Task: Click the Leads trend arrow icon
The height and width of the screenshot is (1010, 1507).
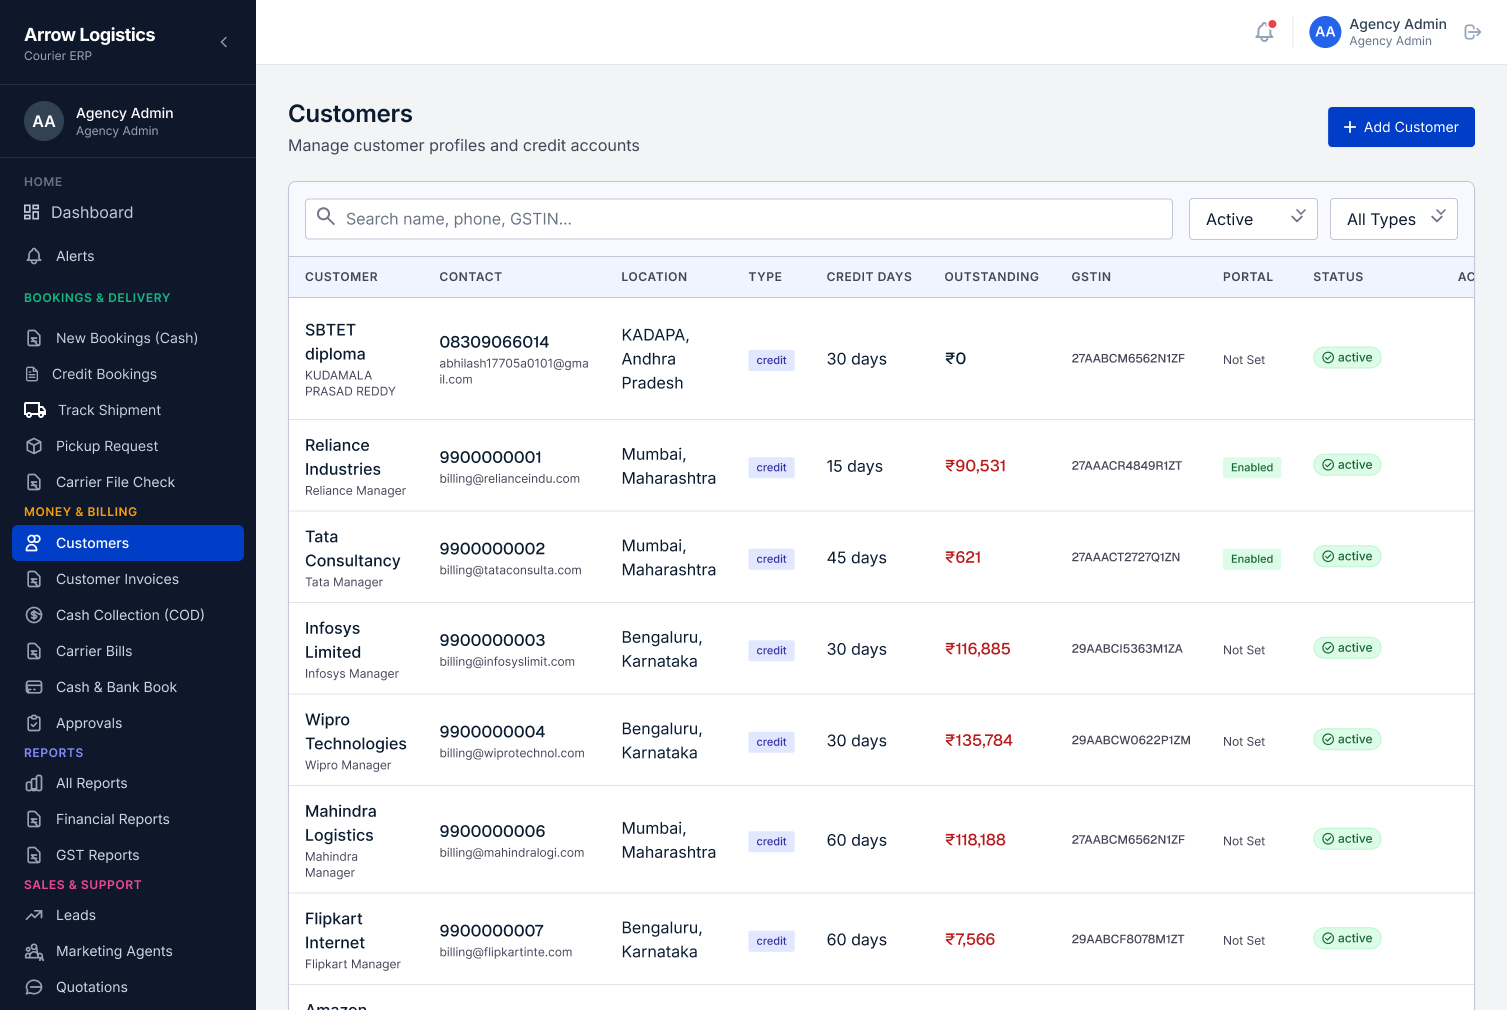Action: pyautogui.click(x=34, y=915)
